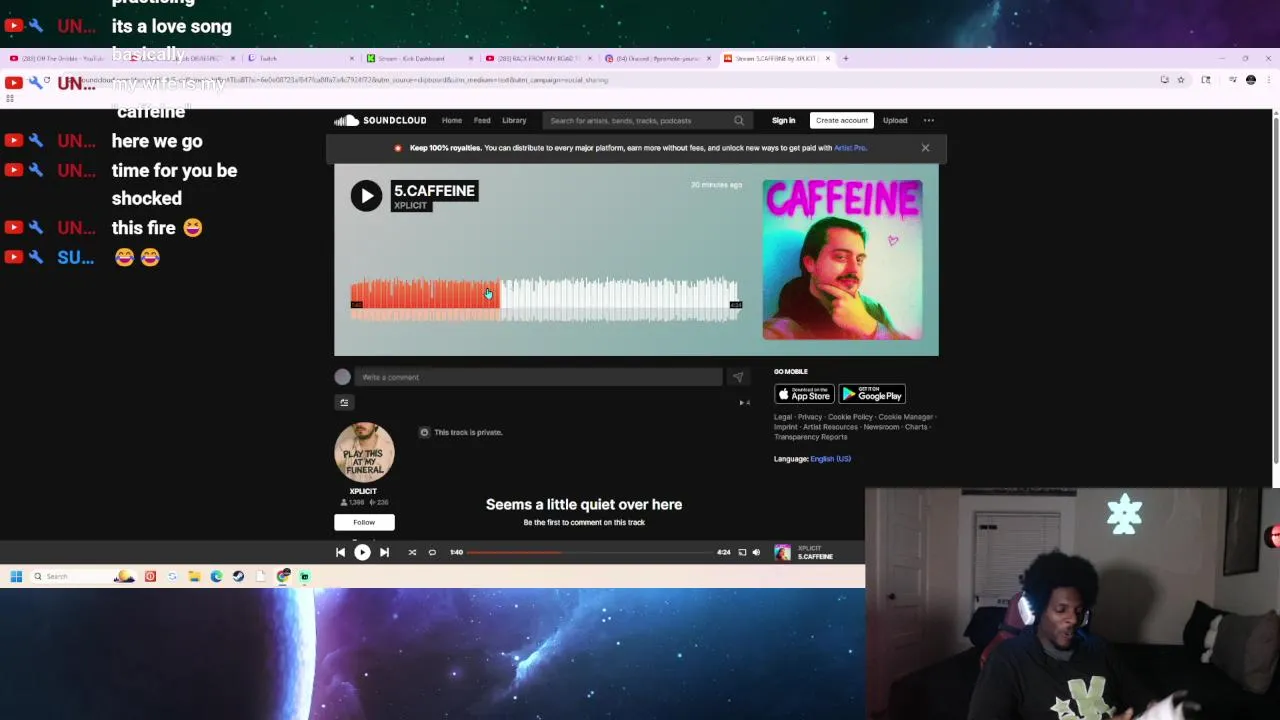Open now-playing 5.CAFFEINE thumbnail in player bar
1280x720 pixels.
point(782,552)
